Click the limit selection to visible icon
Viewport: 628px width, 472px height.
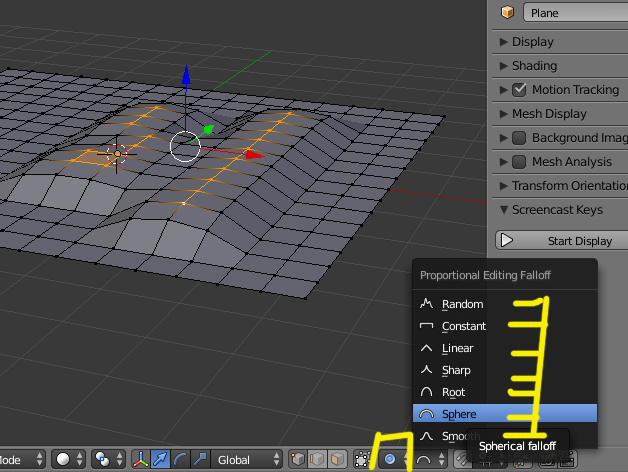362,460
